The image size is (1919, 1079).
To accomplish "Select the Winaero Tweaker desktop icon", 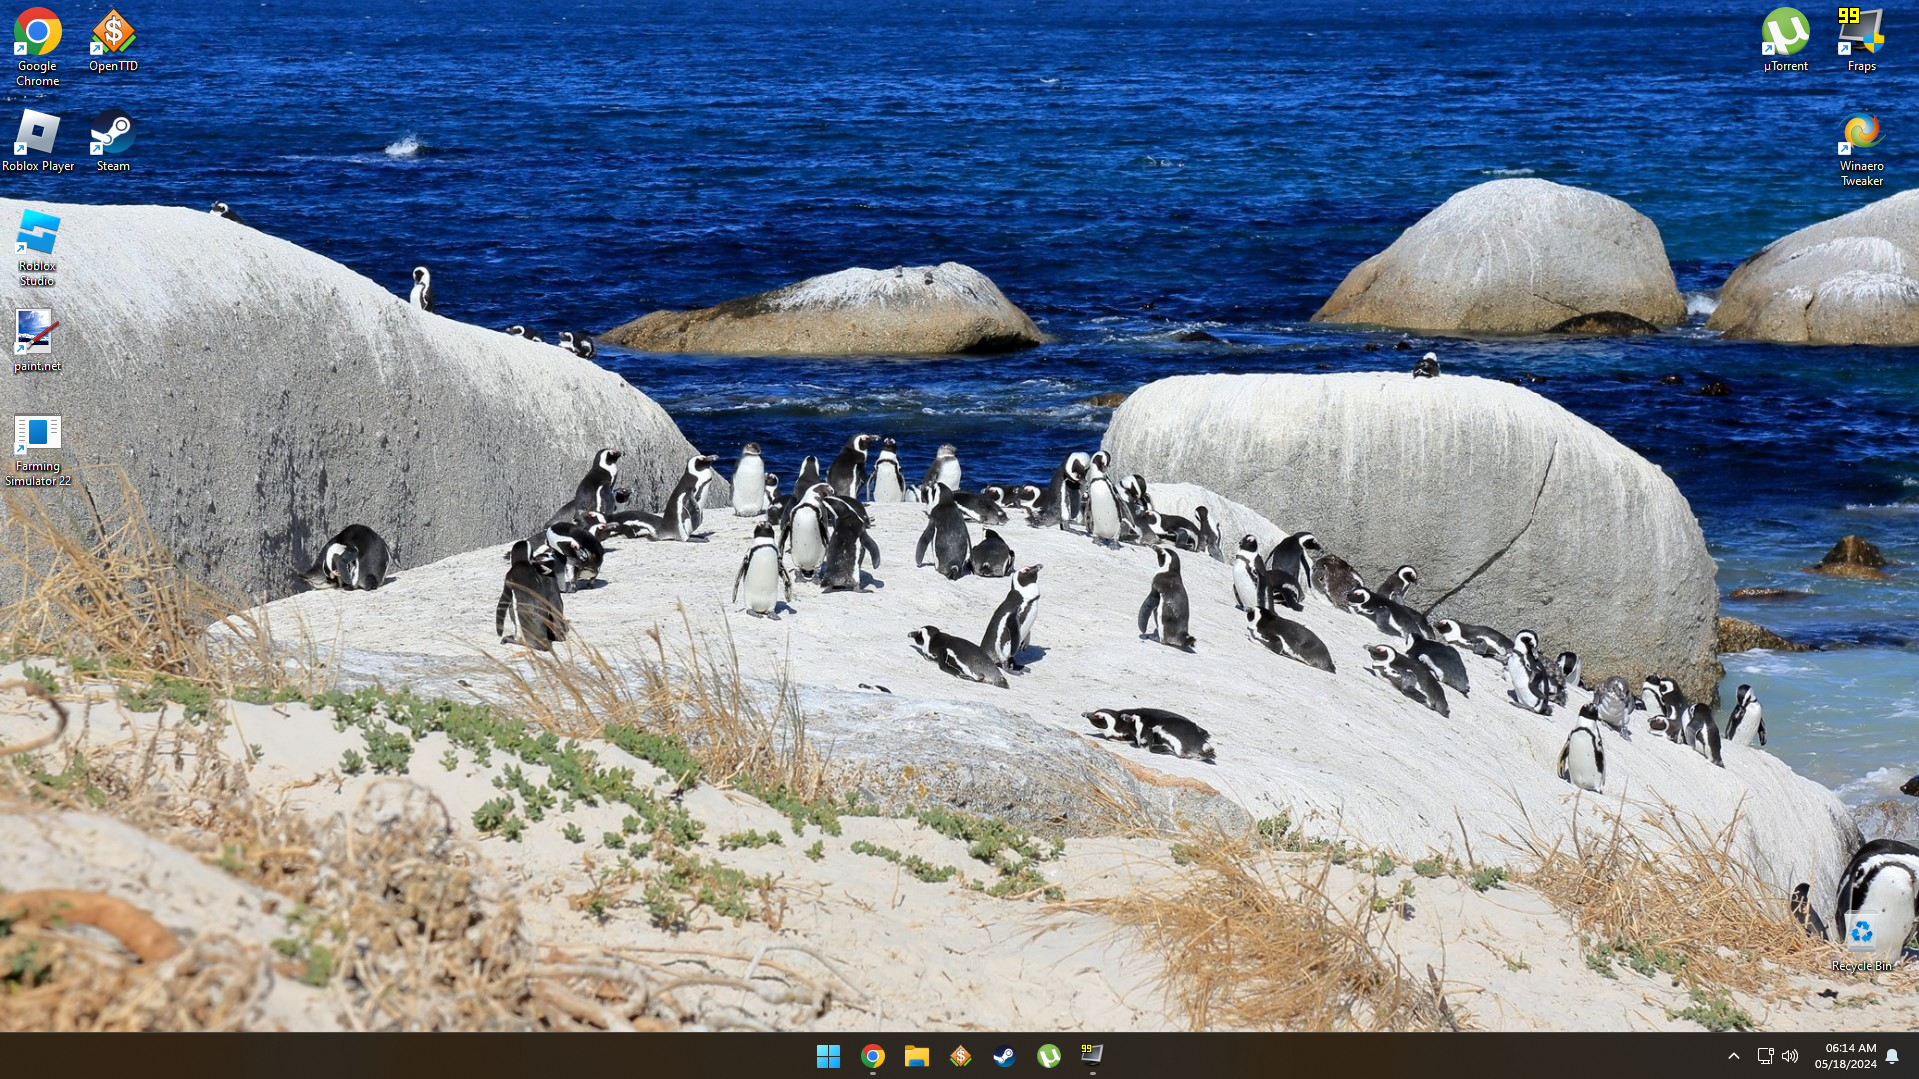I will 1861,147.
